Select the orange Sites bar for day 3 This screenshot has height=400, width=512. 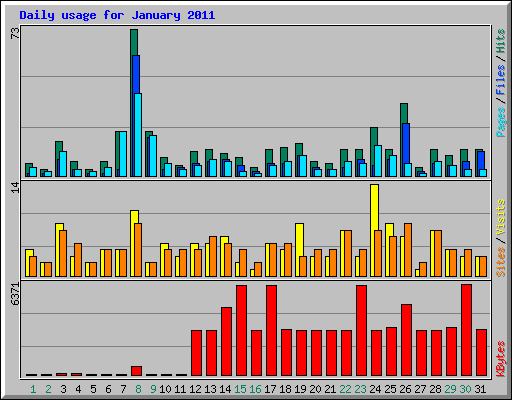pyautogui.click(x=63, y=253)
